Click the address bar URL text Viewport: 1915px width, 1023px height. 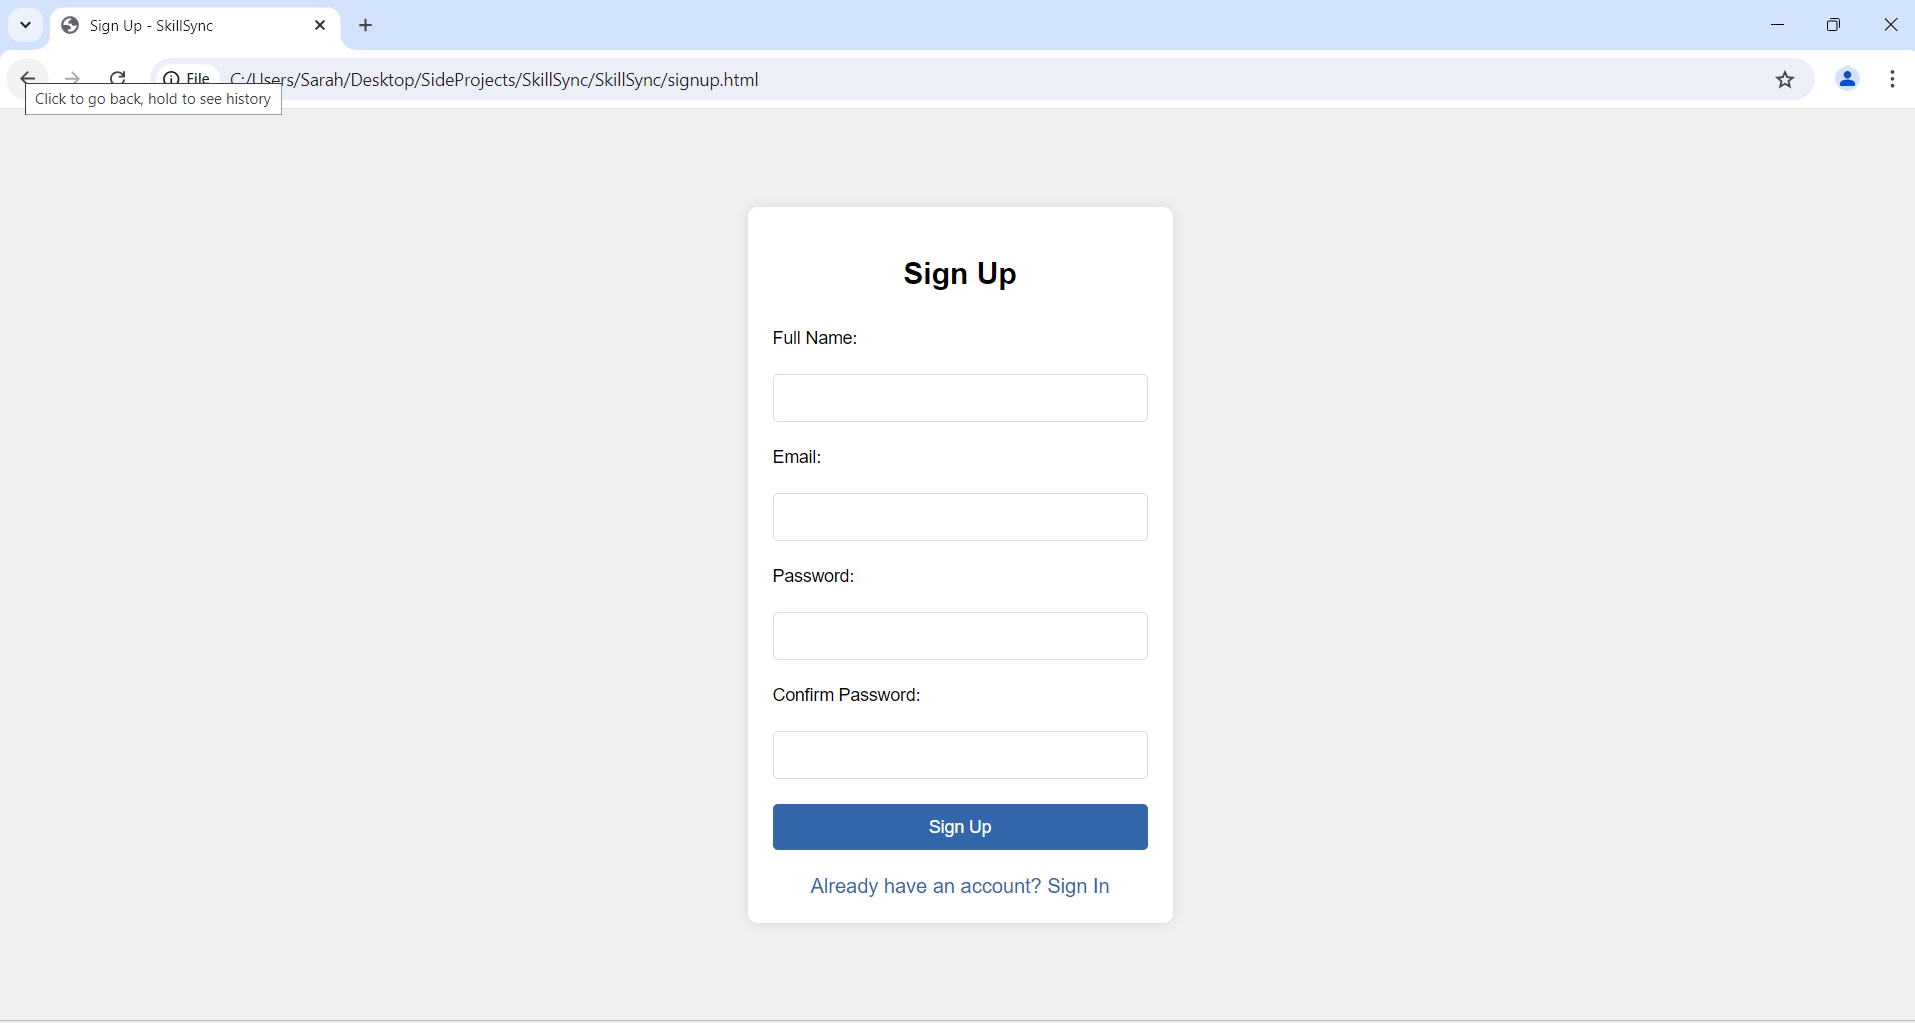pos(494,80)
